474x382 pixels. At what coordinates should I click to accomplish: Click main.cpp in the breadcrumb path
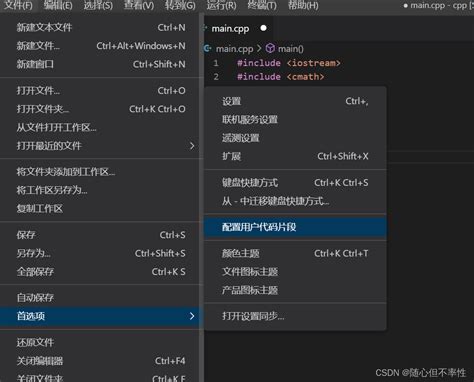[234, 49]
